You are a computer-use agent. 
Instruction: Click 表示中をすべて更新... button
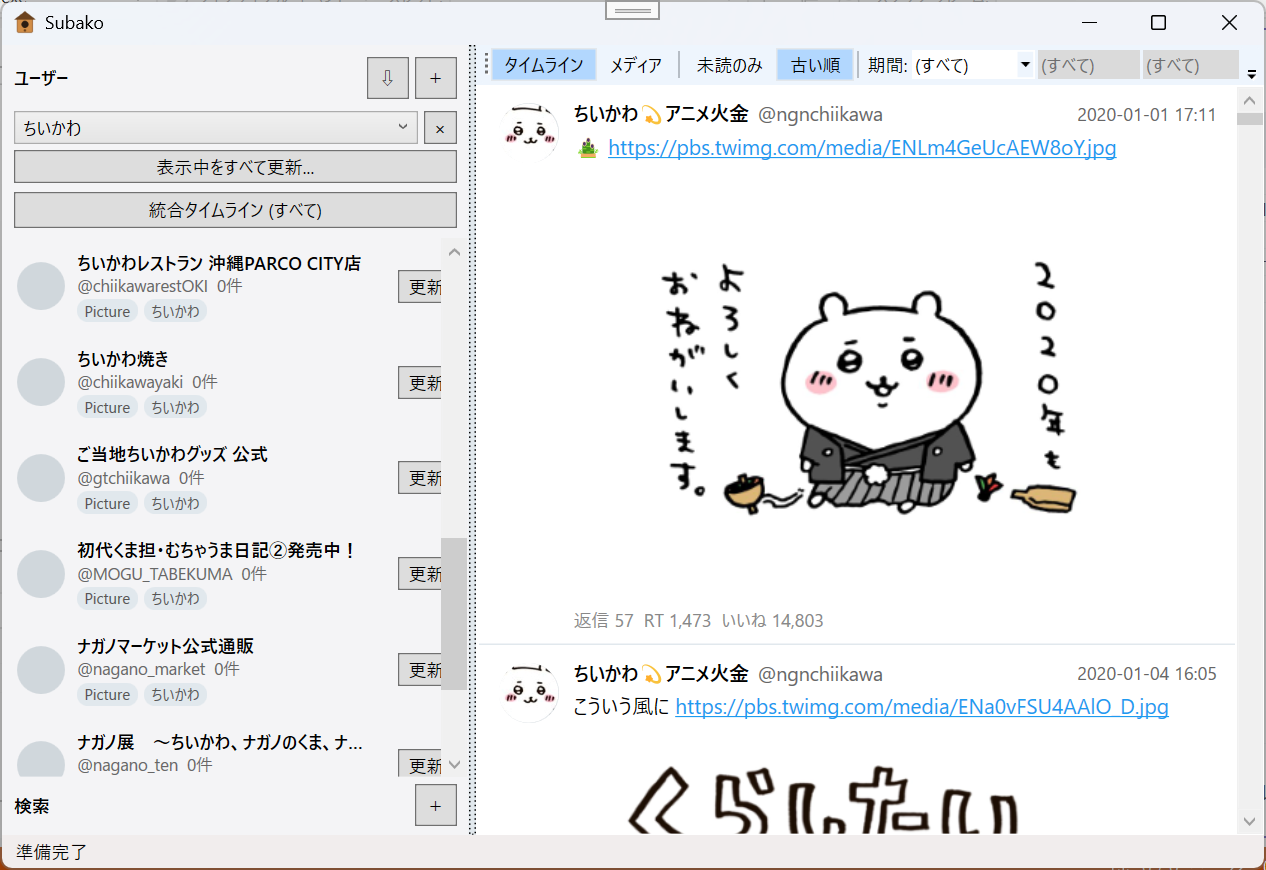click(235, 166)
